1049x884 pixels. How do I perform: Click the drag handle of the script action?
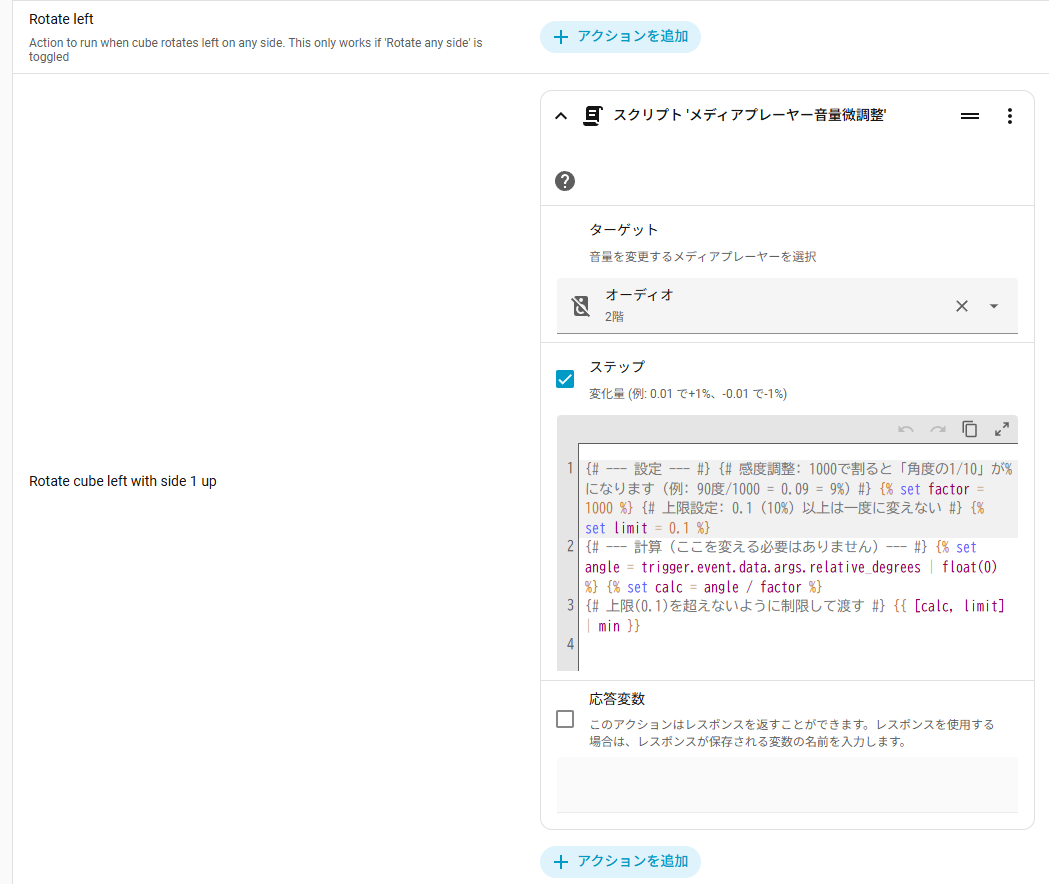[969, 115]
